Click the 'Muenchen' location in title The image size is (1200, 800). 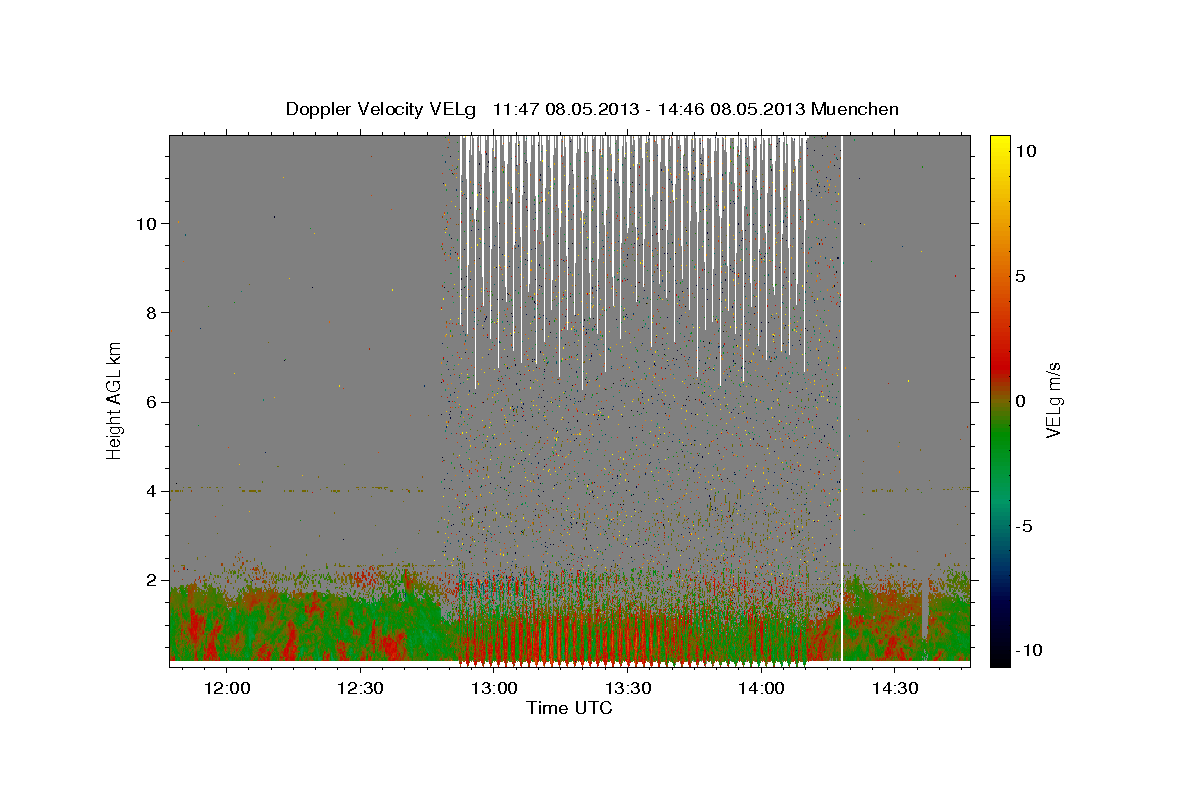pyautogui.click(x=855, y=109)
